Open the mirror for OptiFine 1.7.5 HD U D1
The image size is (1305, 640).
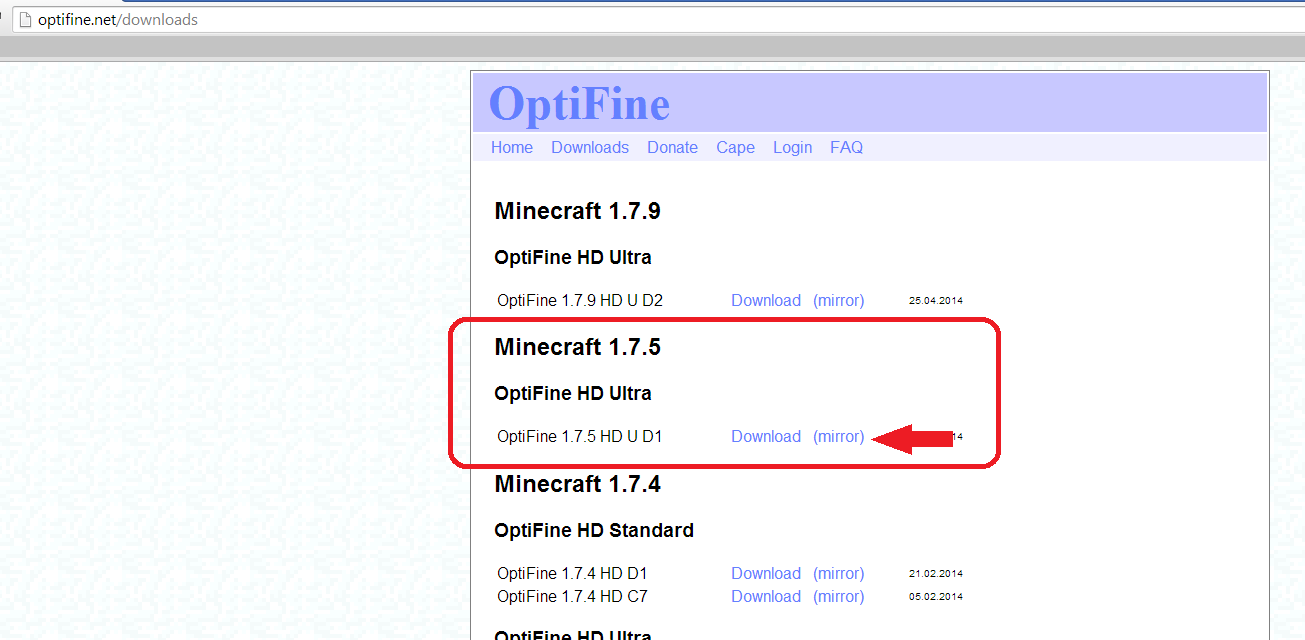coord(839,436)
